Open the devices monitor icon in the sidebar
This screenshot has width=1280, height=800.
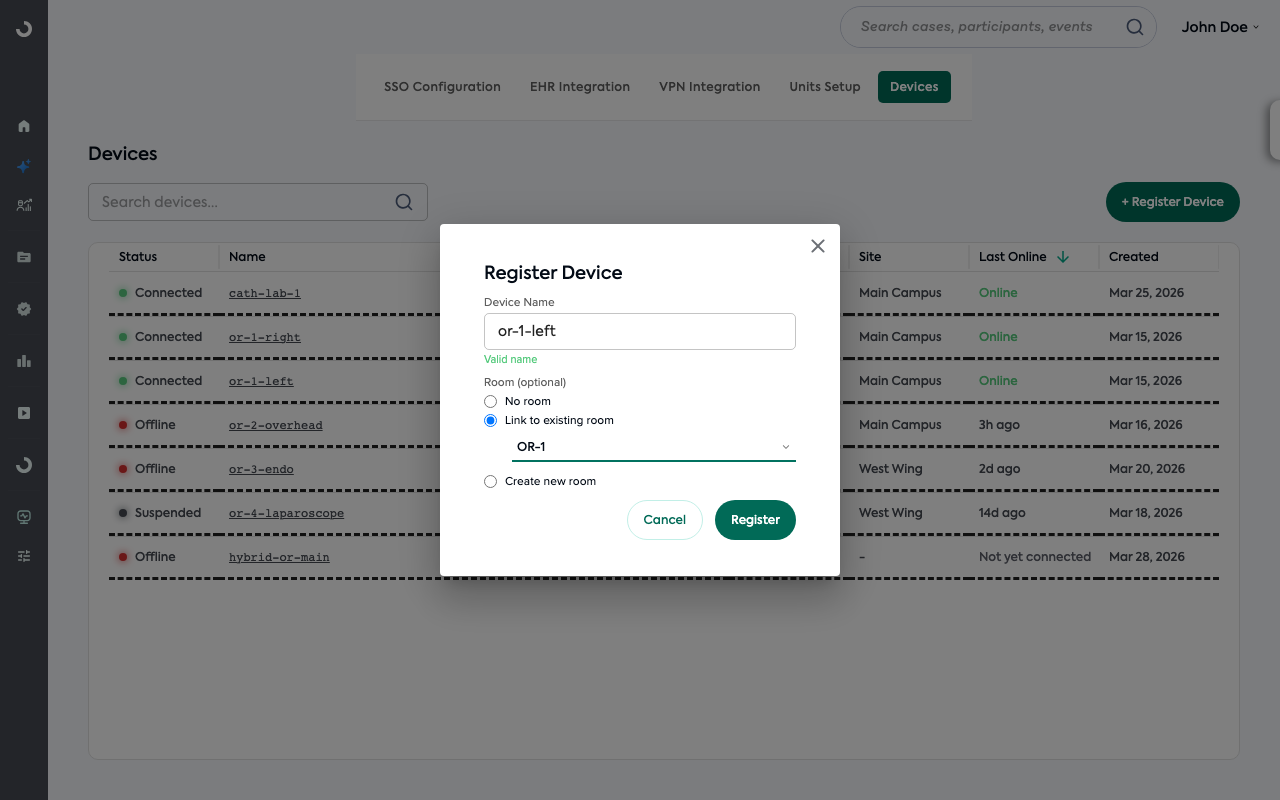(23, 516)
